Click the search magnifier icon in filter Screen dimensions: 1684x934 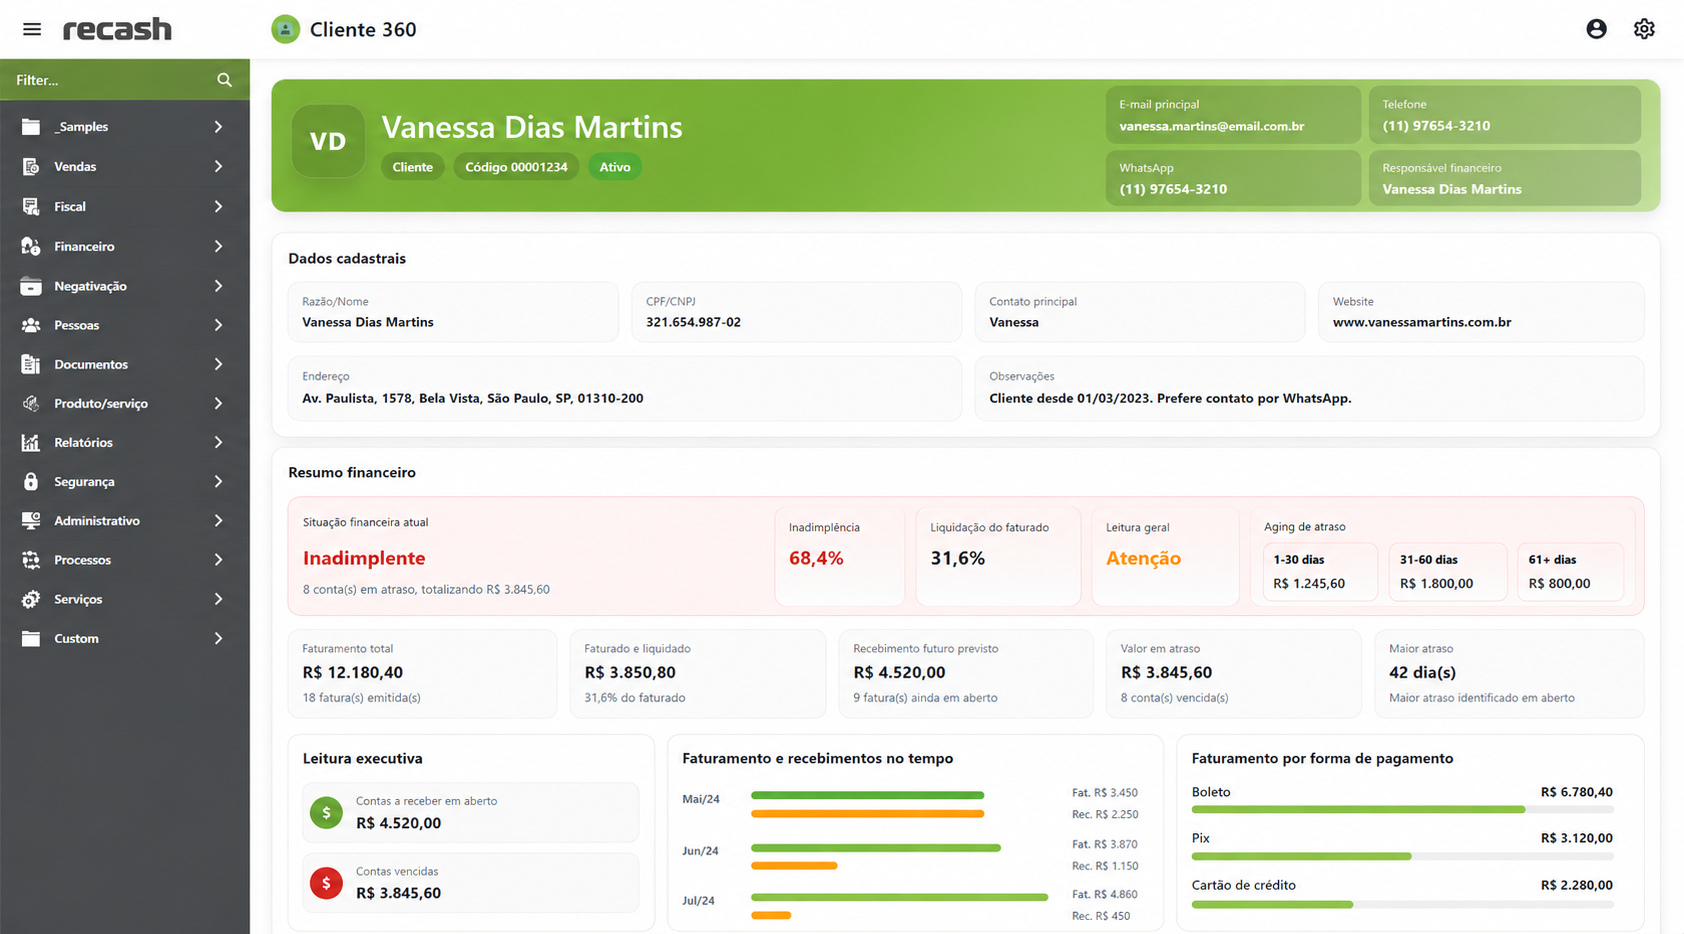click(224, 80)
